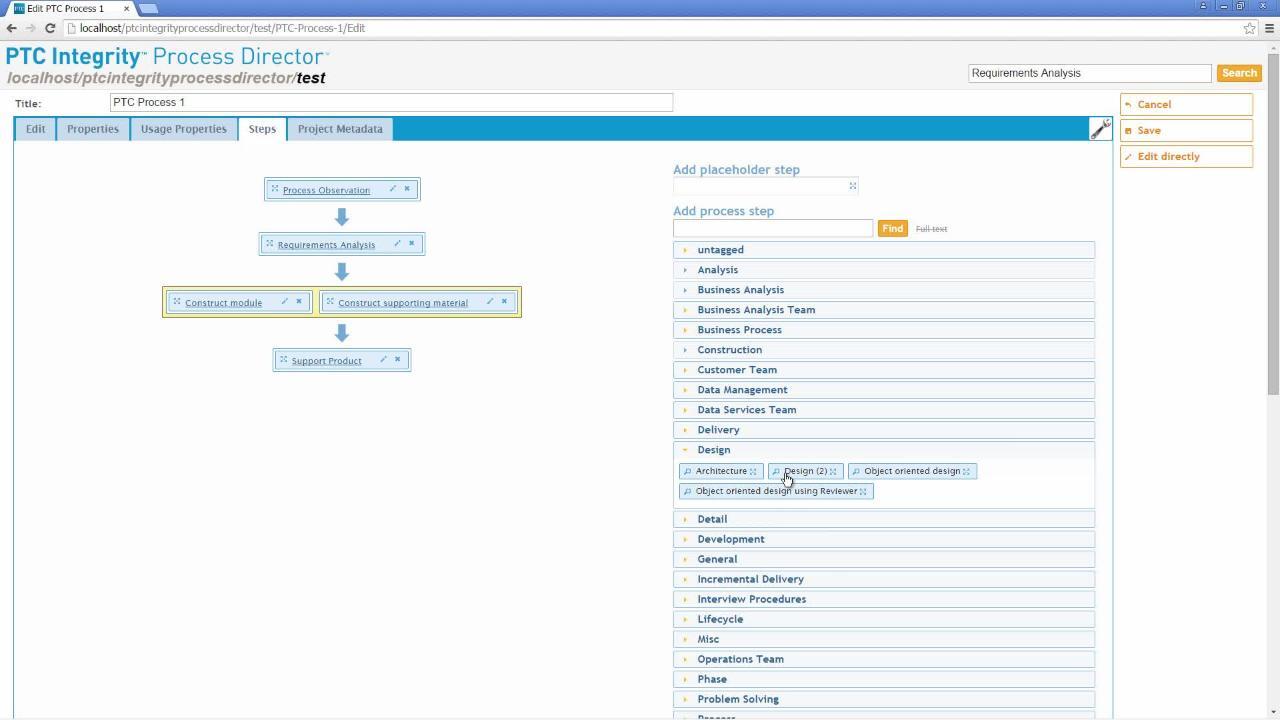The image size is (1280, 720).
Task: Click drag handle of Construct supporting material
Action: (x=330, y=301)
